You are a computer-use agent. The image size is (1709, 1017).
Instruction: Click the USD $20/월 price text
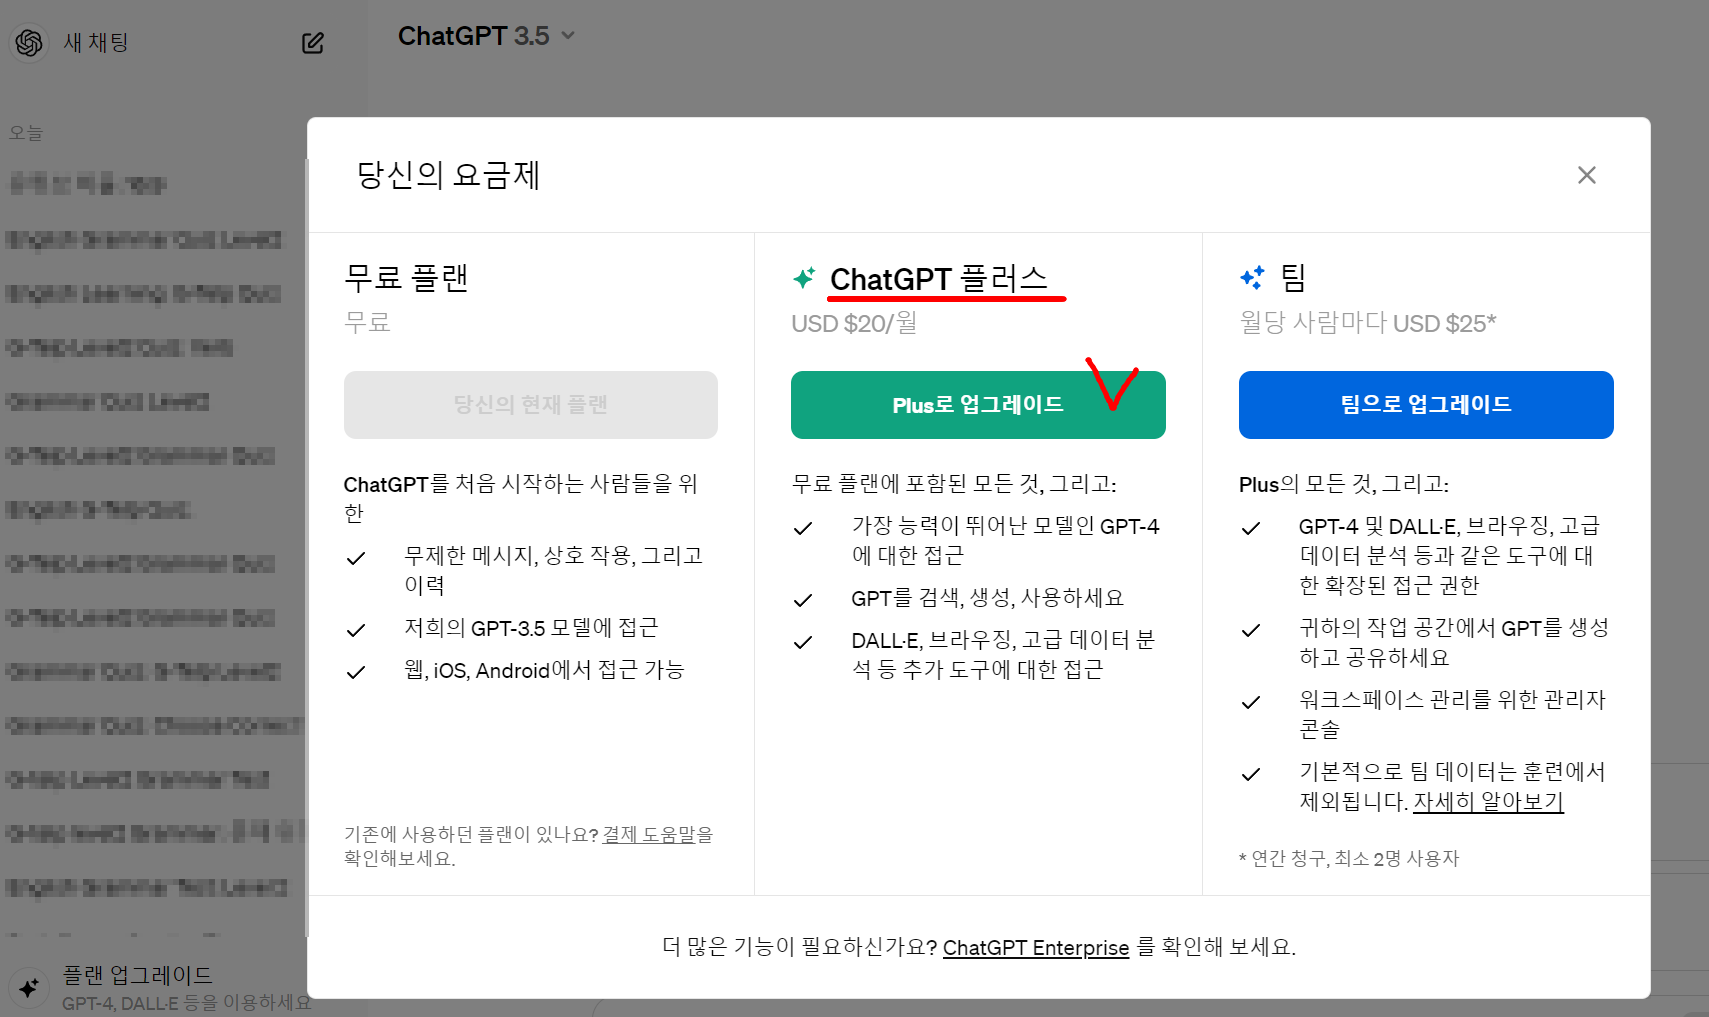tap(854, 323)
